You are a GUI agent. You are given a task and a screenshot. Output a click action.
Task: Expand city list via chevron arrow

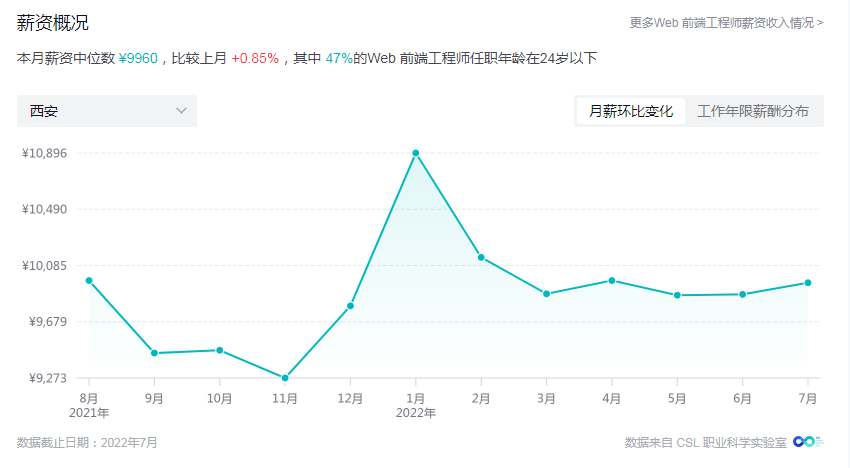pyautogui.click(x=181, y=111)
